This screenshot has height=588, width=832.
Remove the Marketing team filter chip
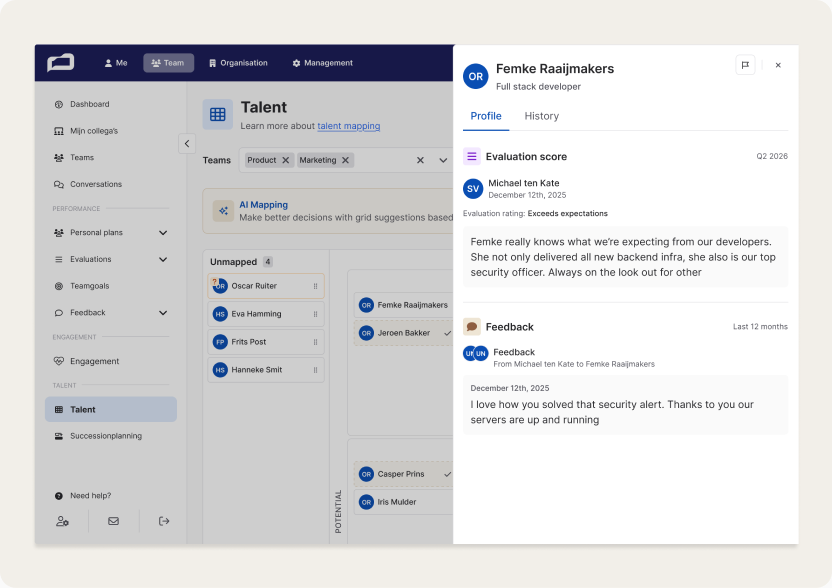[x=345, y=160]
